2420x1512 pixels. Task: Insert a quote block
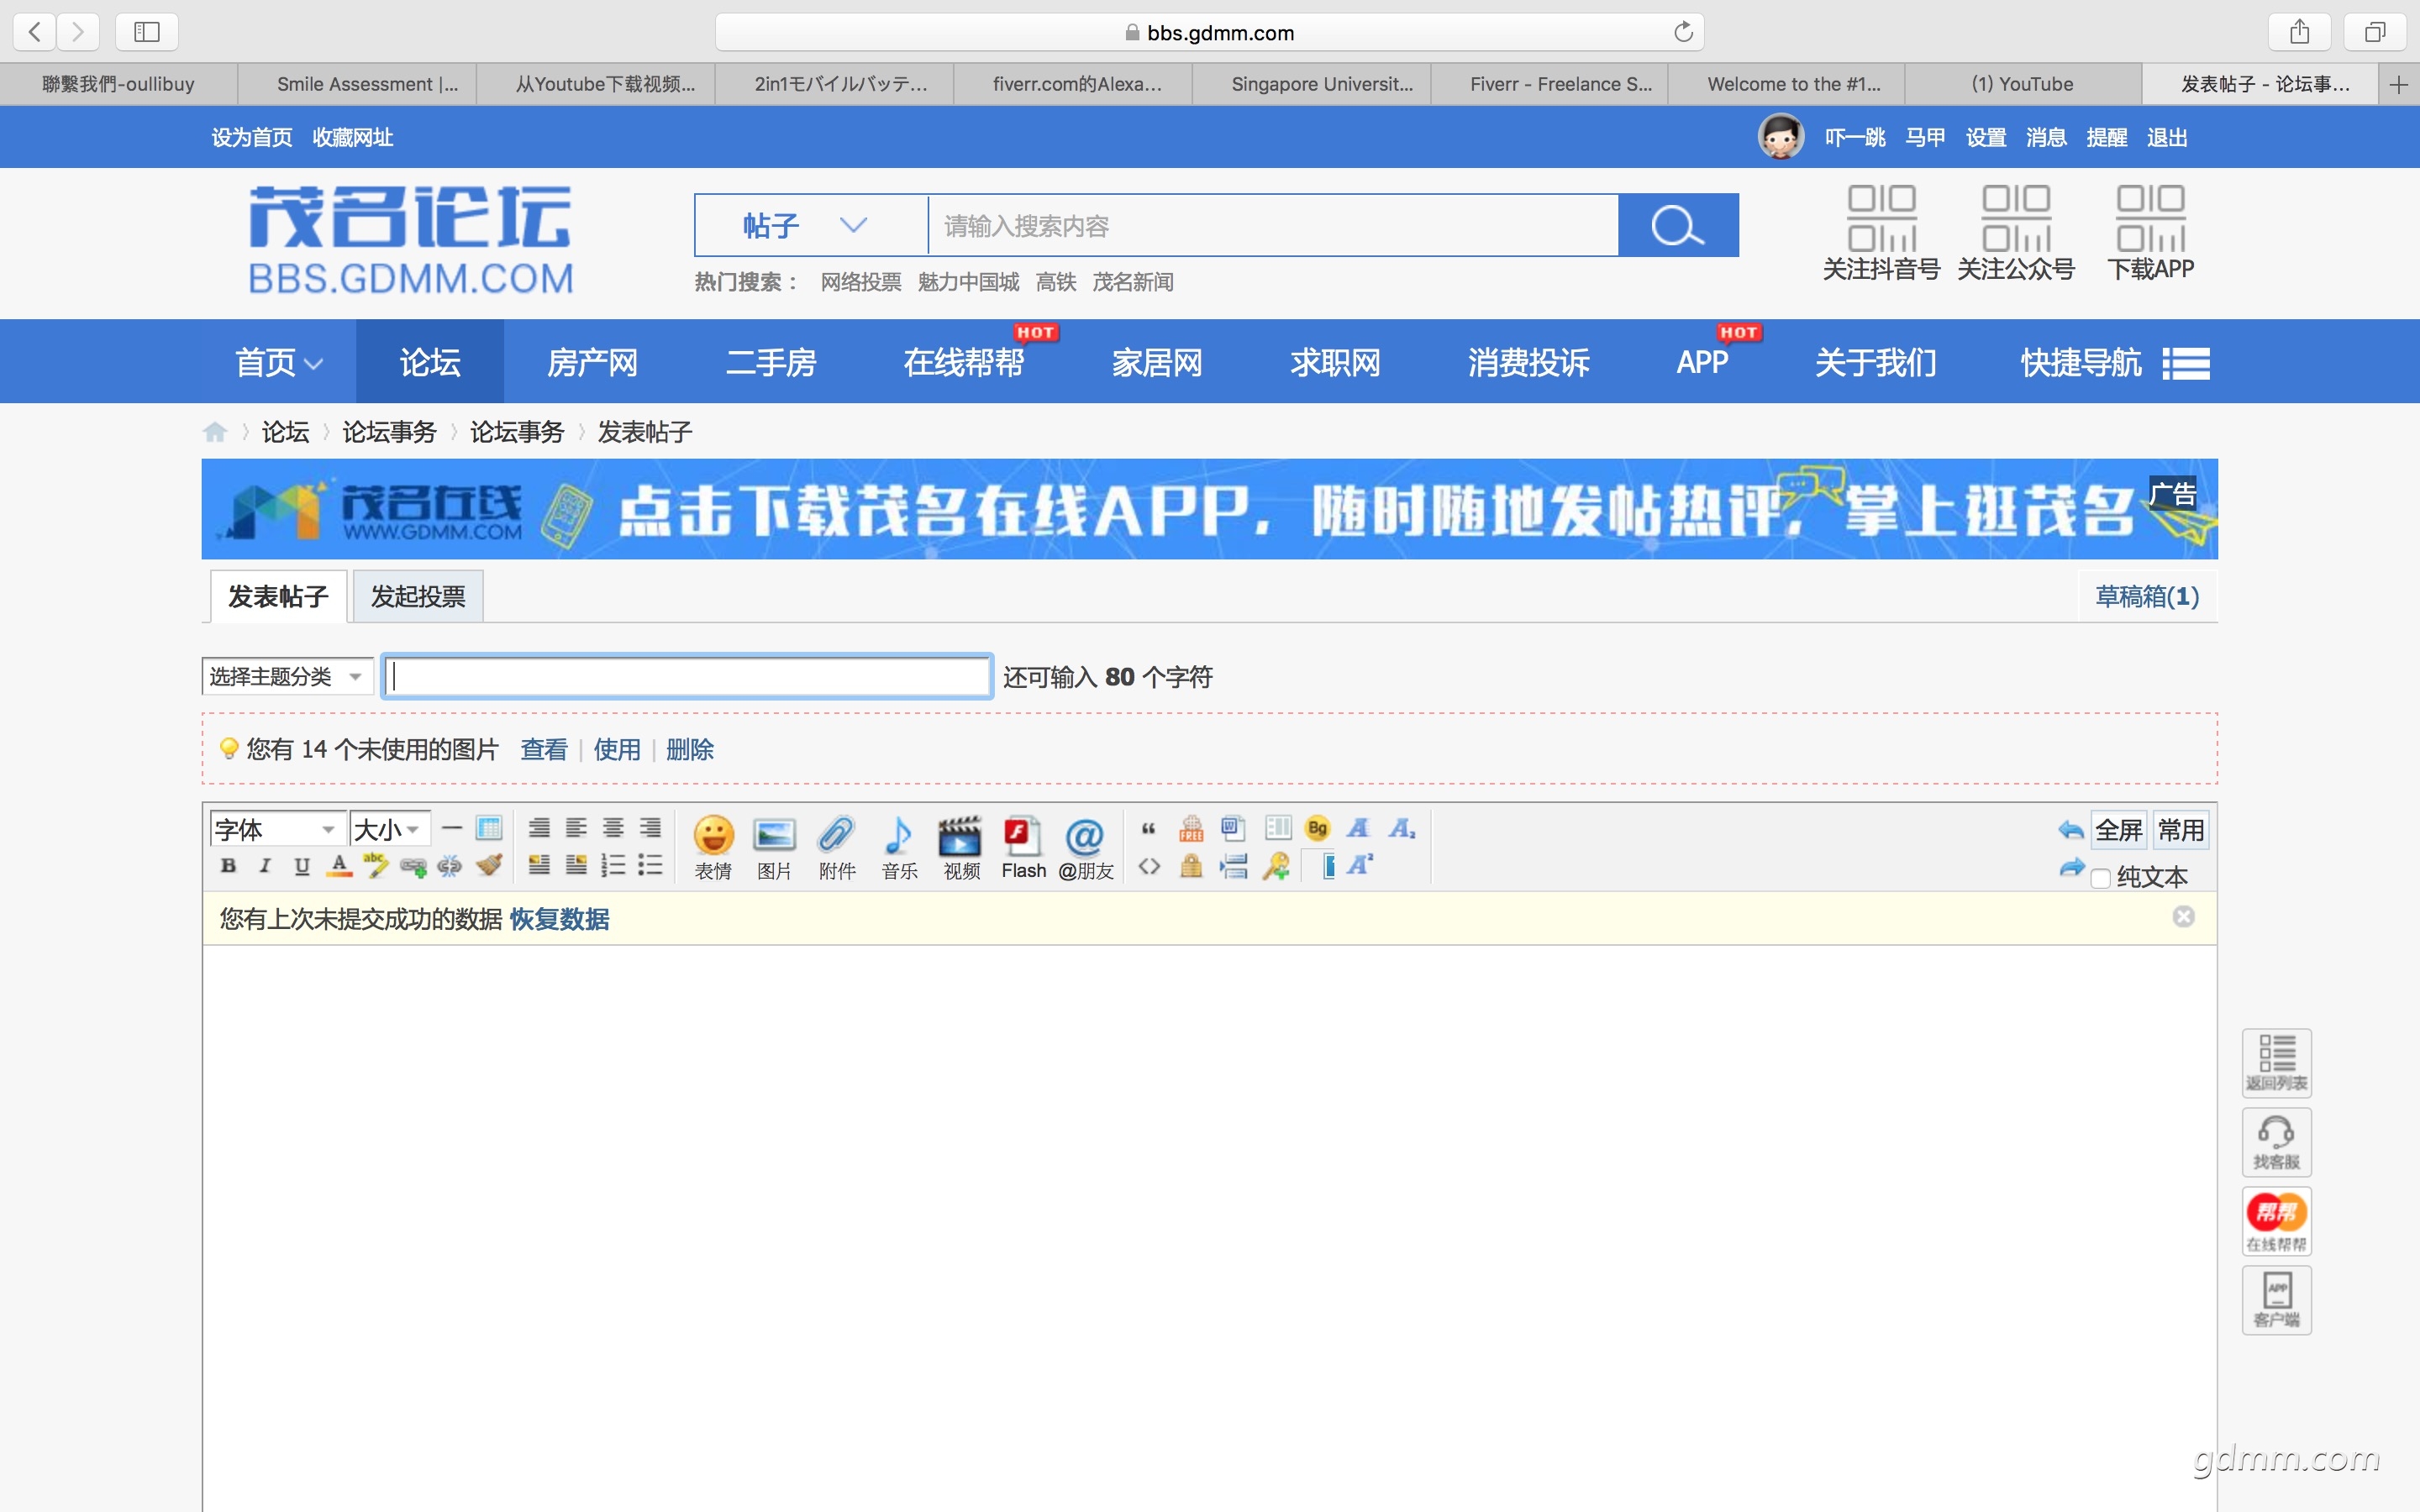pos(1149,828)
